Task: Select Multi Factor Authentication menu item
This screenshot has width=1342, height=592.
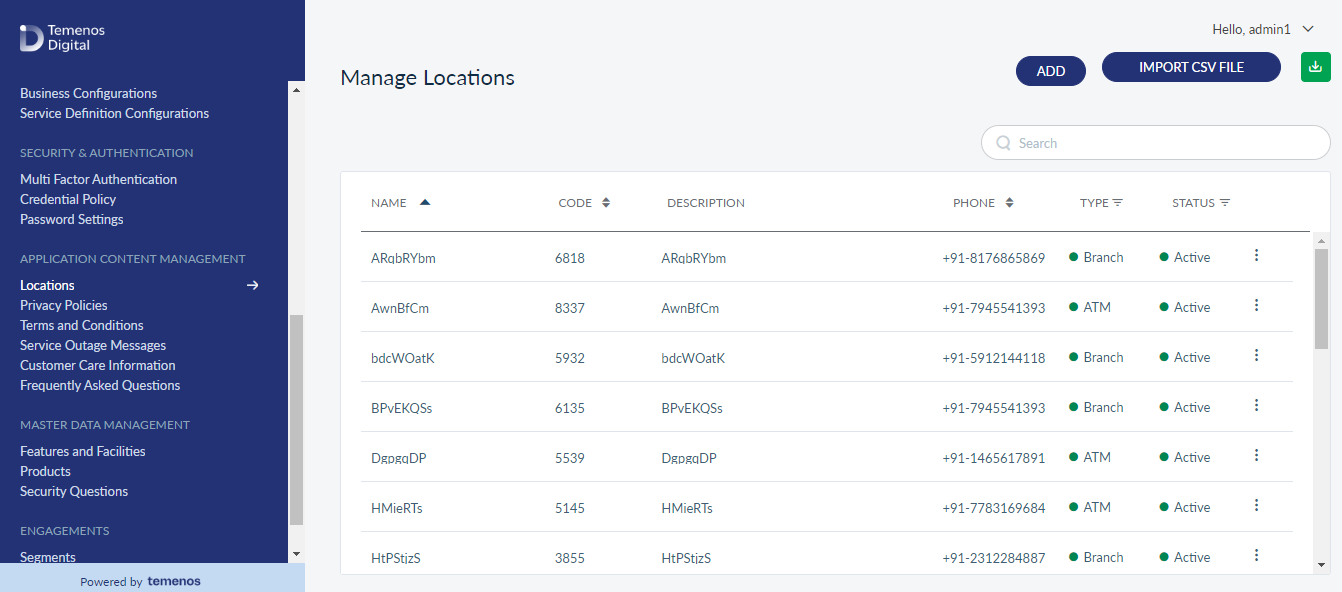Action: point(98,179)
